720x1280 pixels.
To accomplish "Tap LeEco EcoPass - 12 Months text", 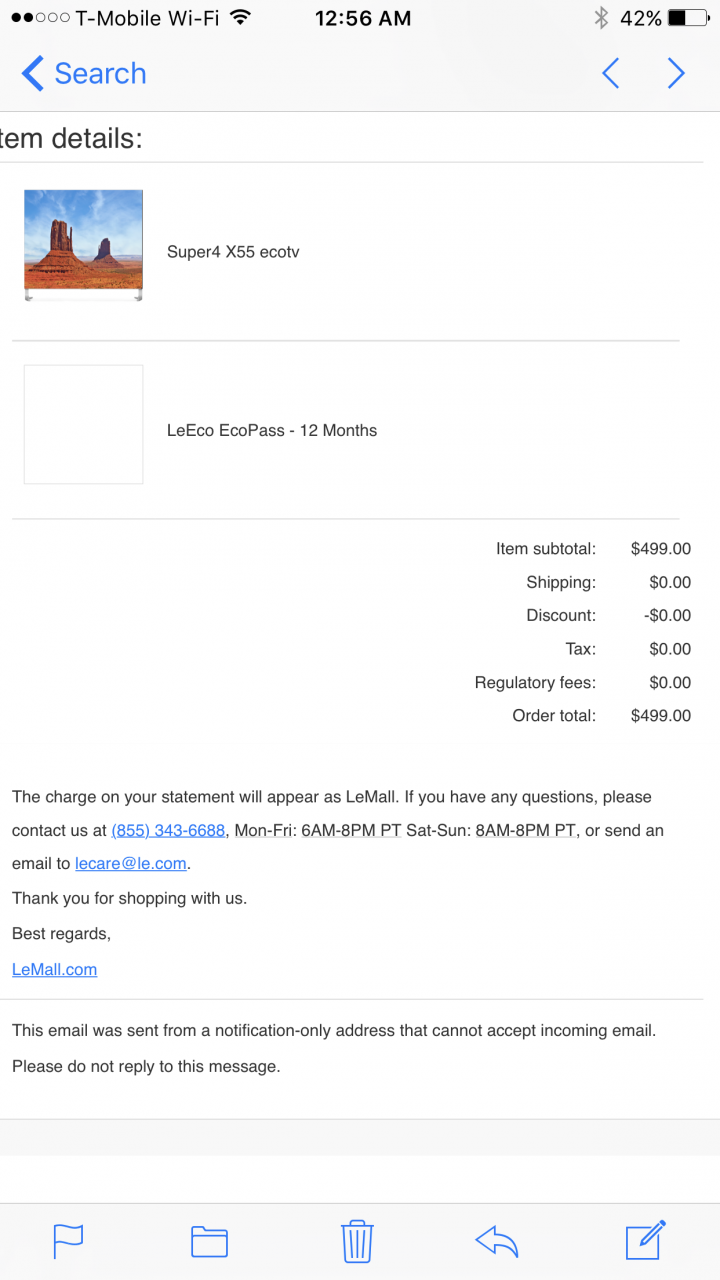I will coord(272,430).
